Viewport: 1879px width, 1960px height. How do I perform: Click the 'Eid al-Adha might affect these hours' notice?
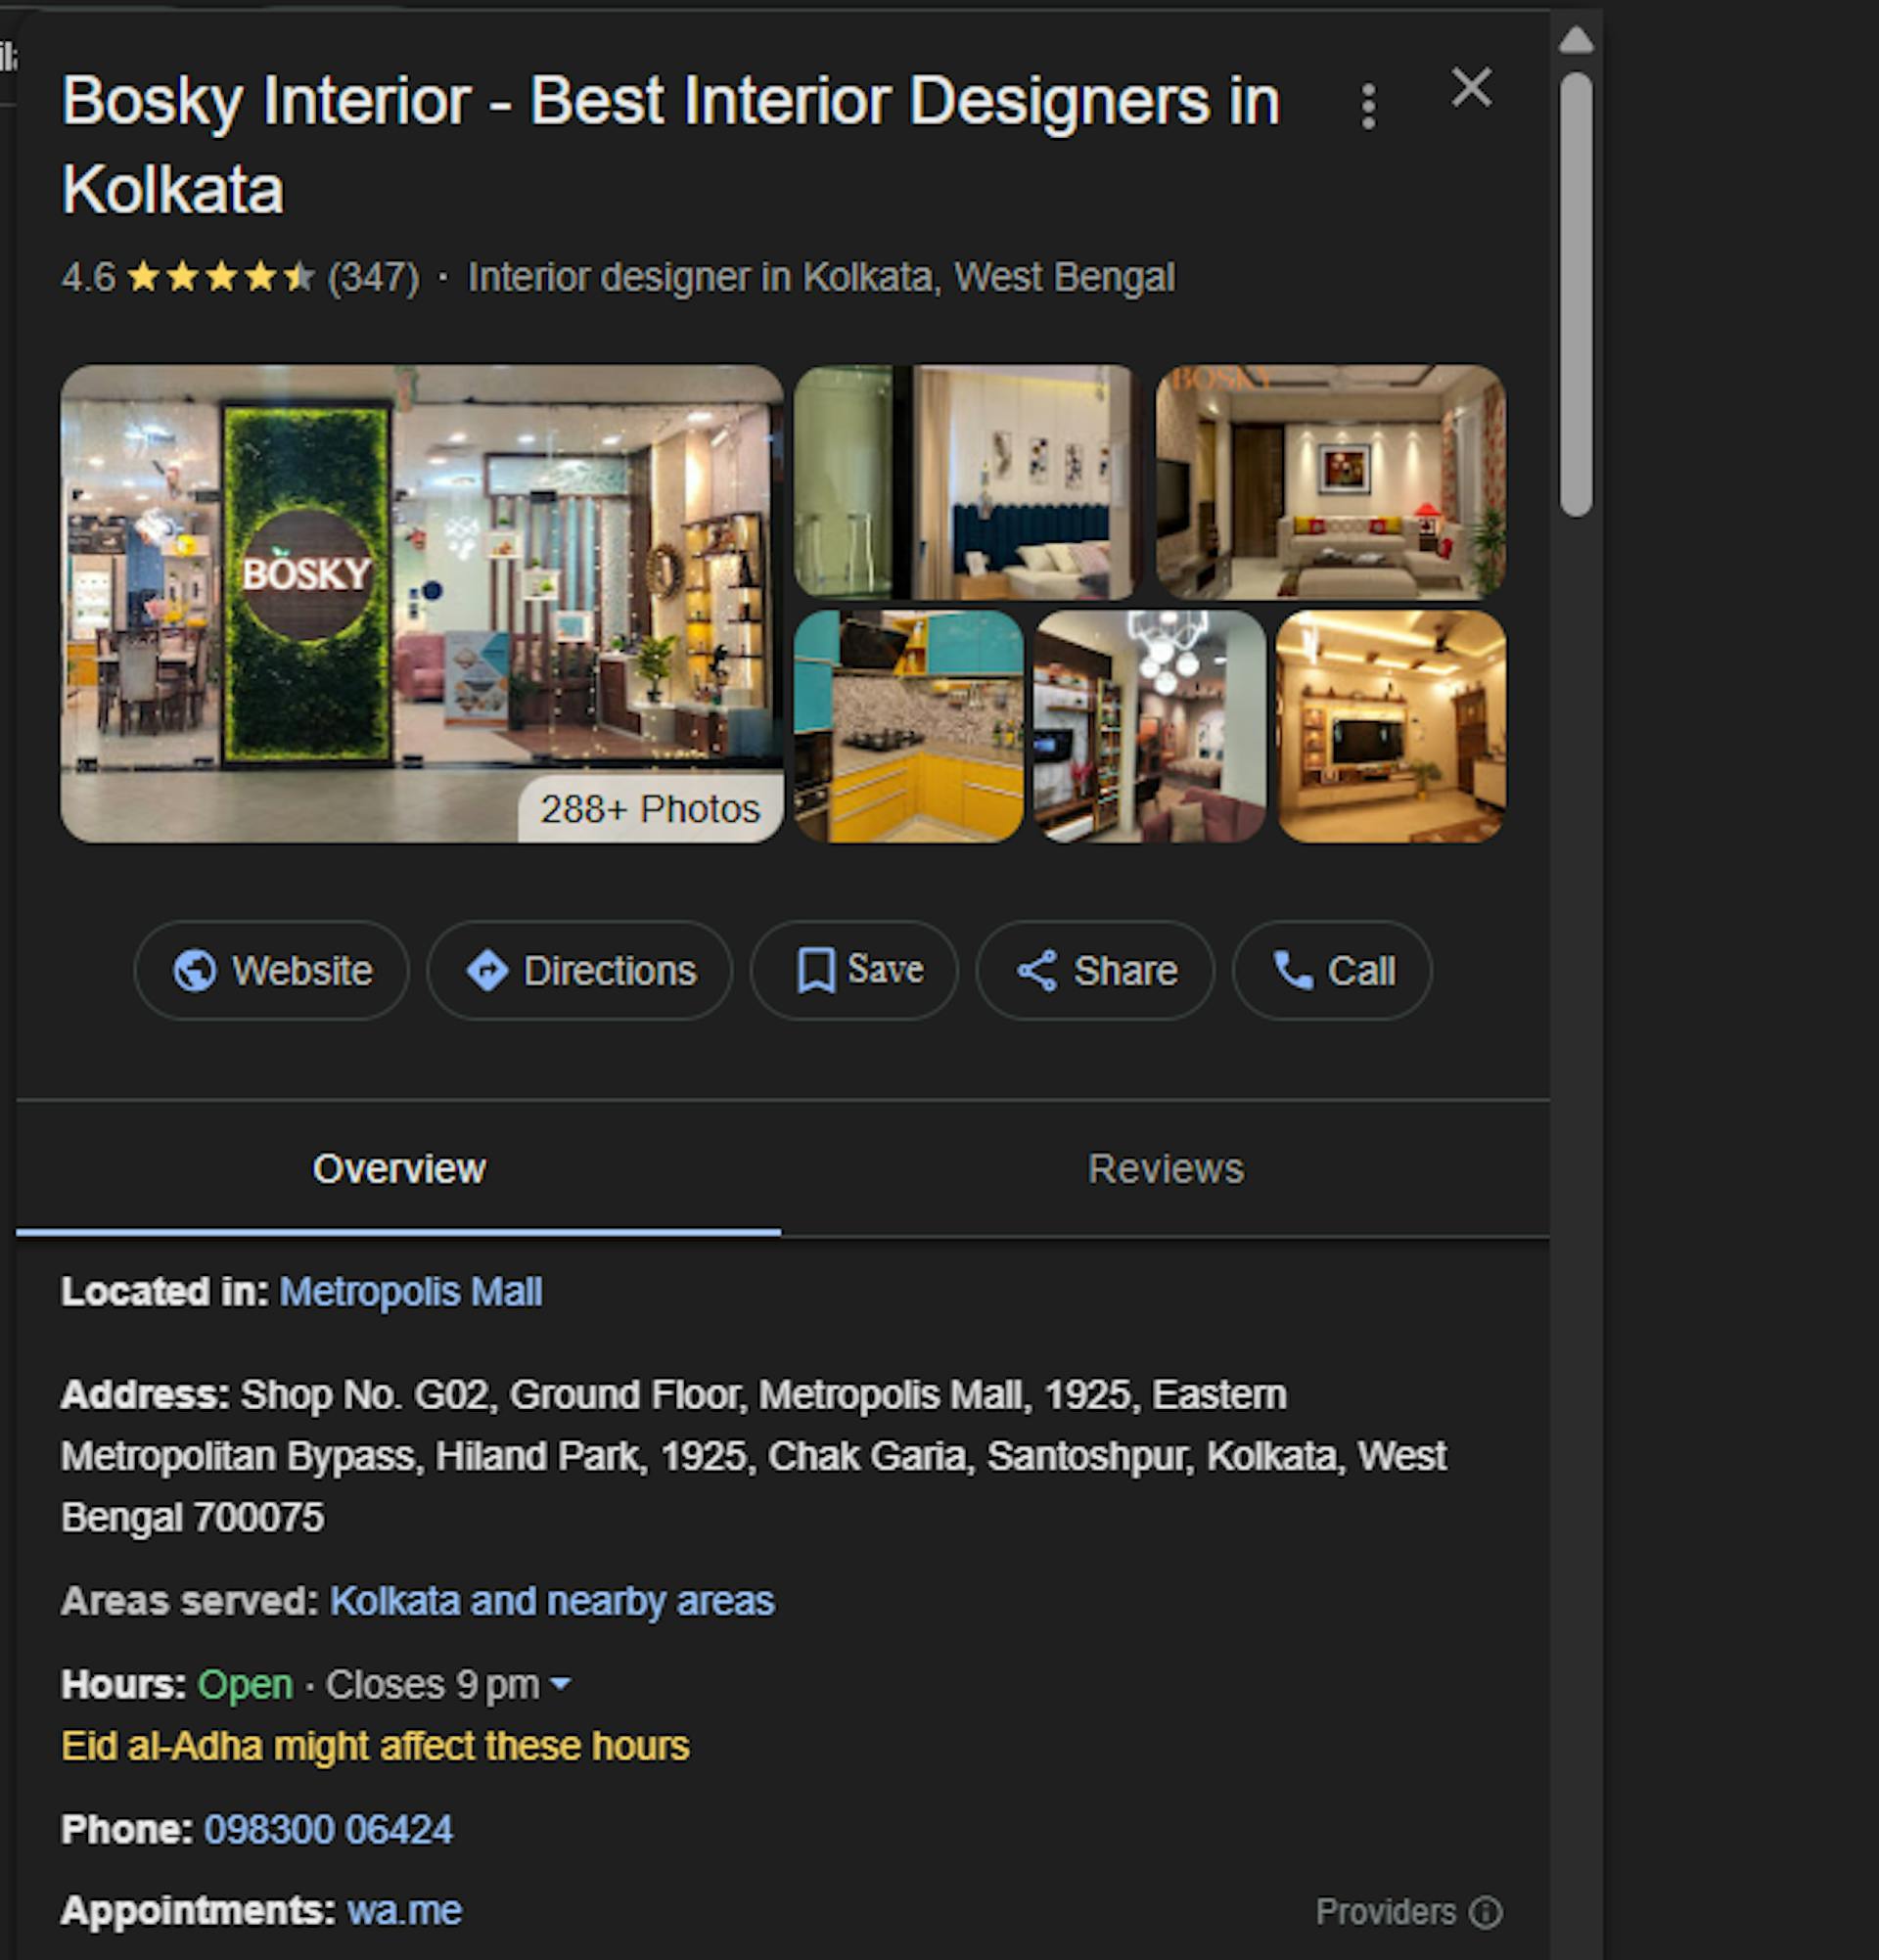(x=375, y=1746)
